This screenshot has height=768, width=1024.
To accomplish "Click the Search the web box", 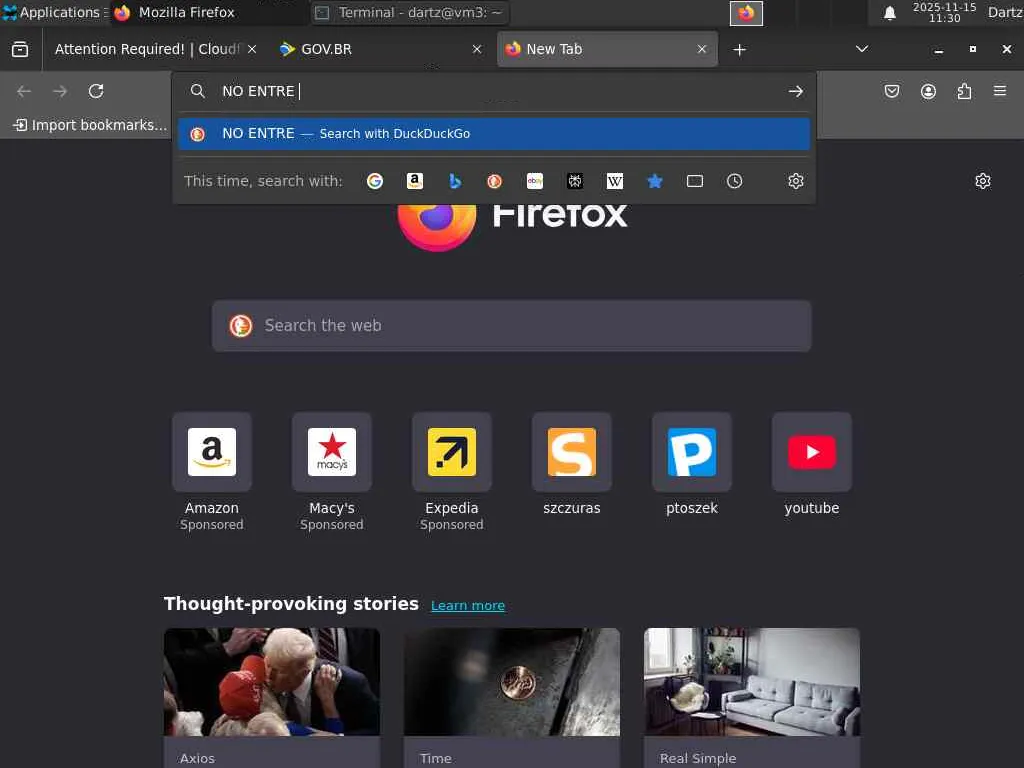I will pyautogui.click(x=512, y=326).
